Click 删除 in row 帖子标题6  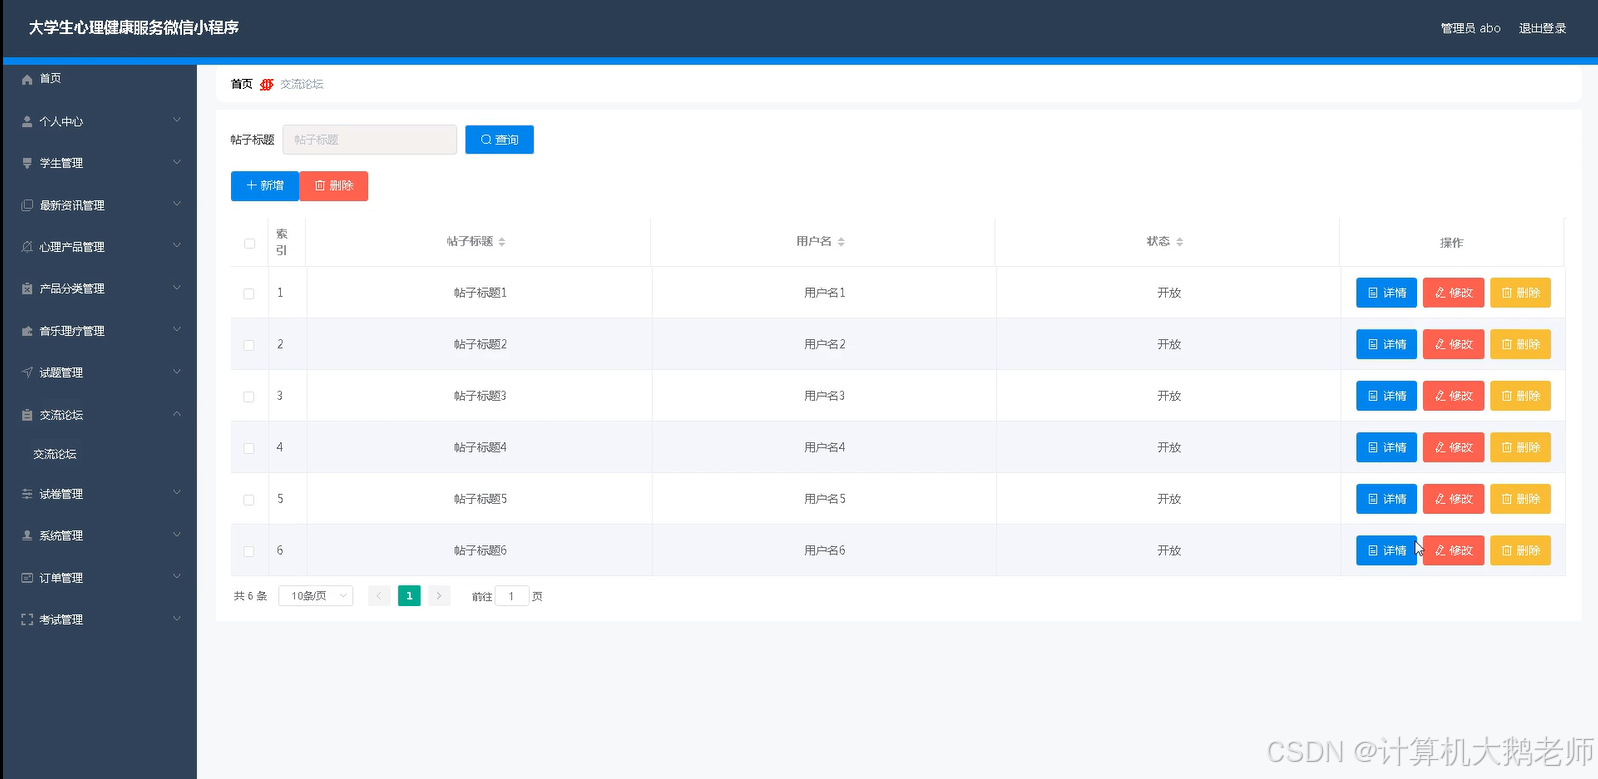(x=1520, y=550)
